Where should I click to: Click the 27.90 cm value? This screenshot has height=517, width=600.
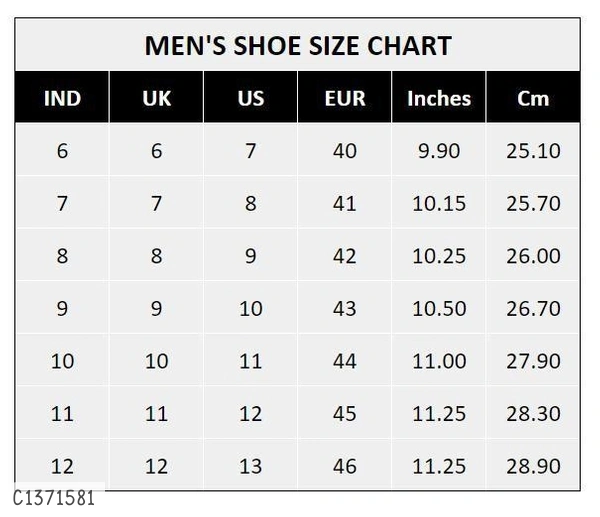click(x=533, y=361)
